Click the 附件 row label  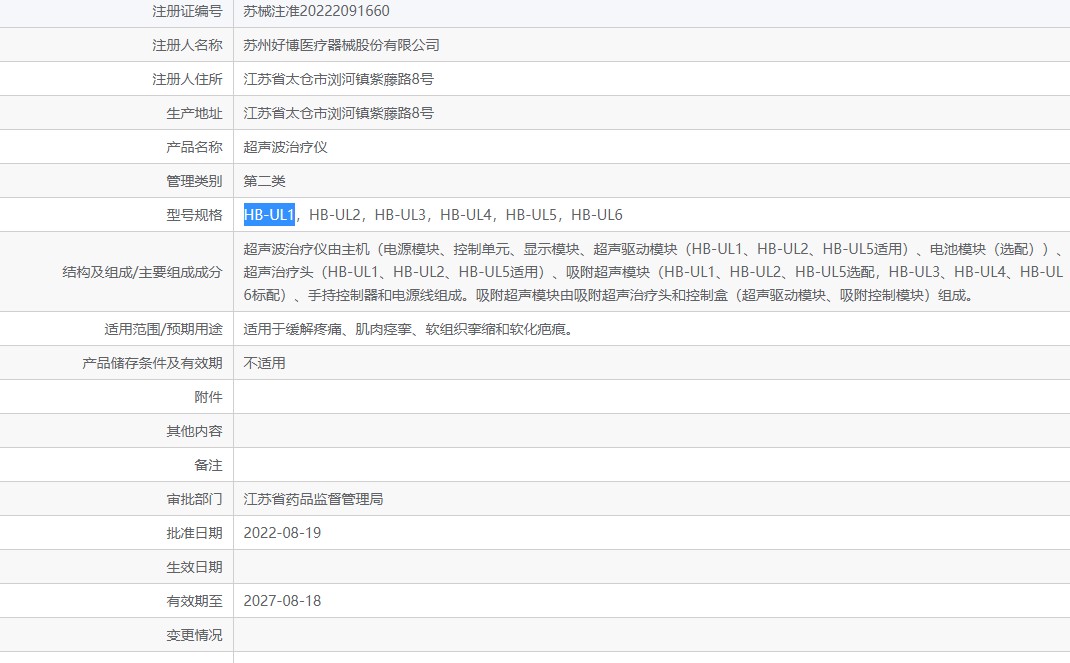[x=208, y=397]
